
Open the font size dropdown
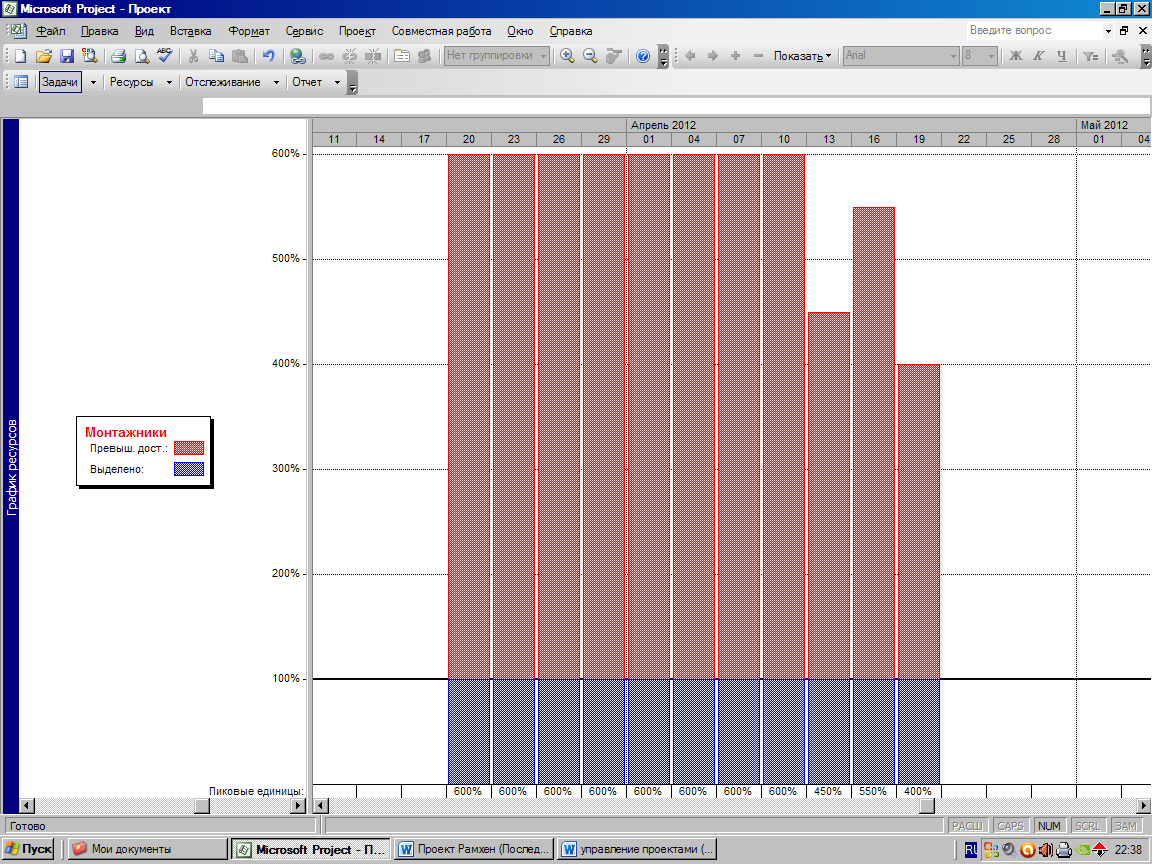coord(991,56)
